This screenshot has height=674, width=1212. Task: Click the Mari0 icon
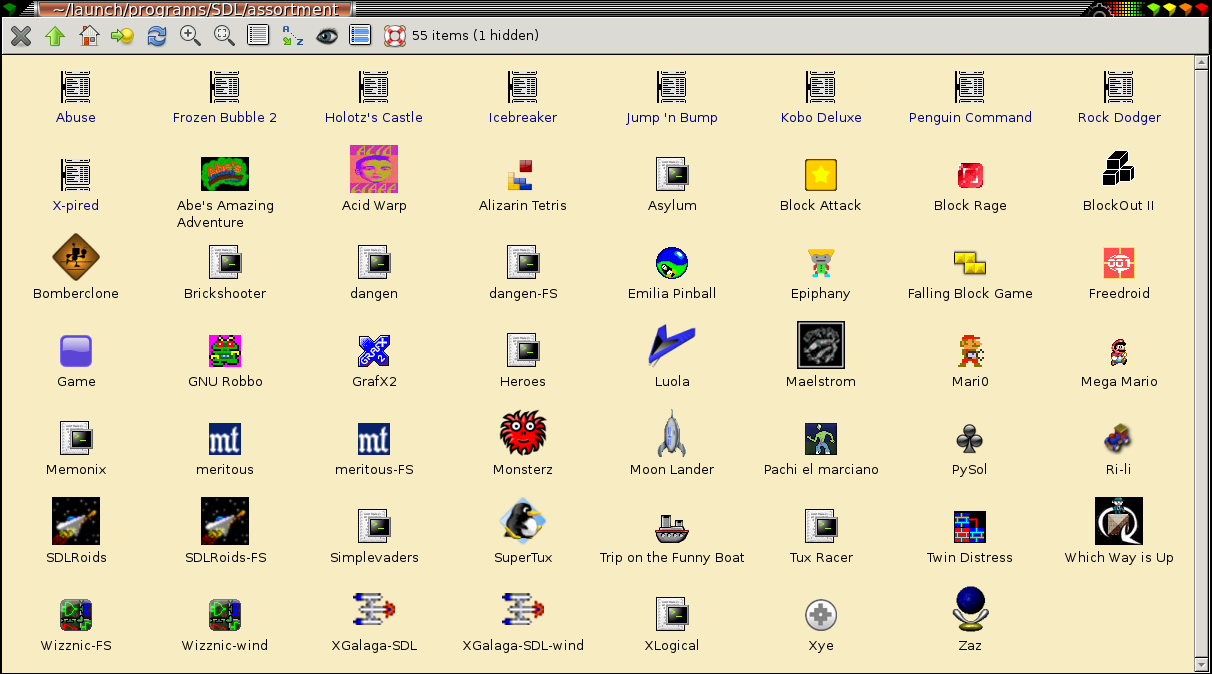coord(970,351)
